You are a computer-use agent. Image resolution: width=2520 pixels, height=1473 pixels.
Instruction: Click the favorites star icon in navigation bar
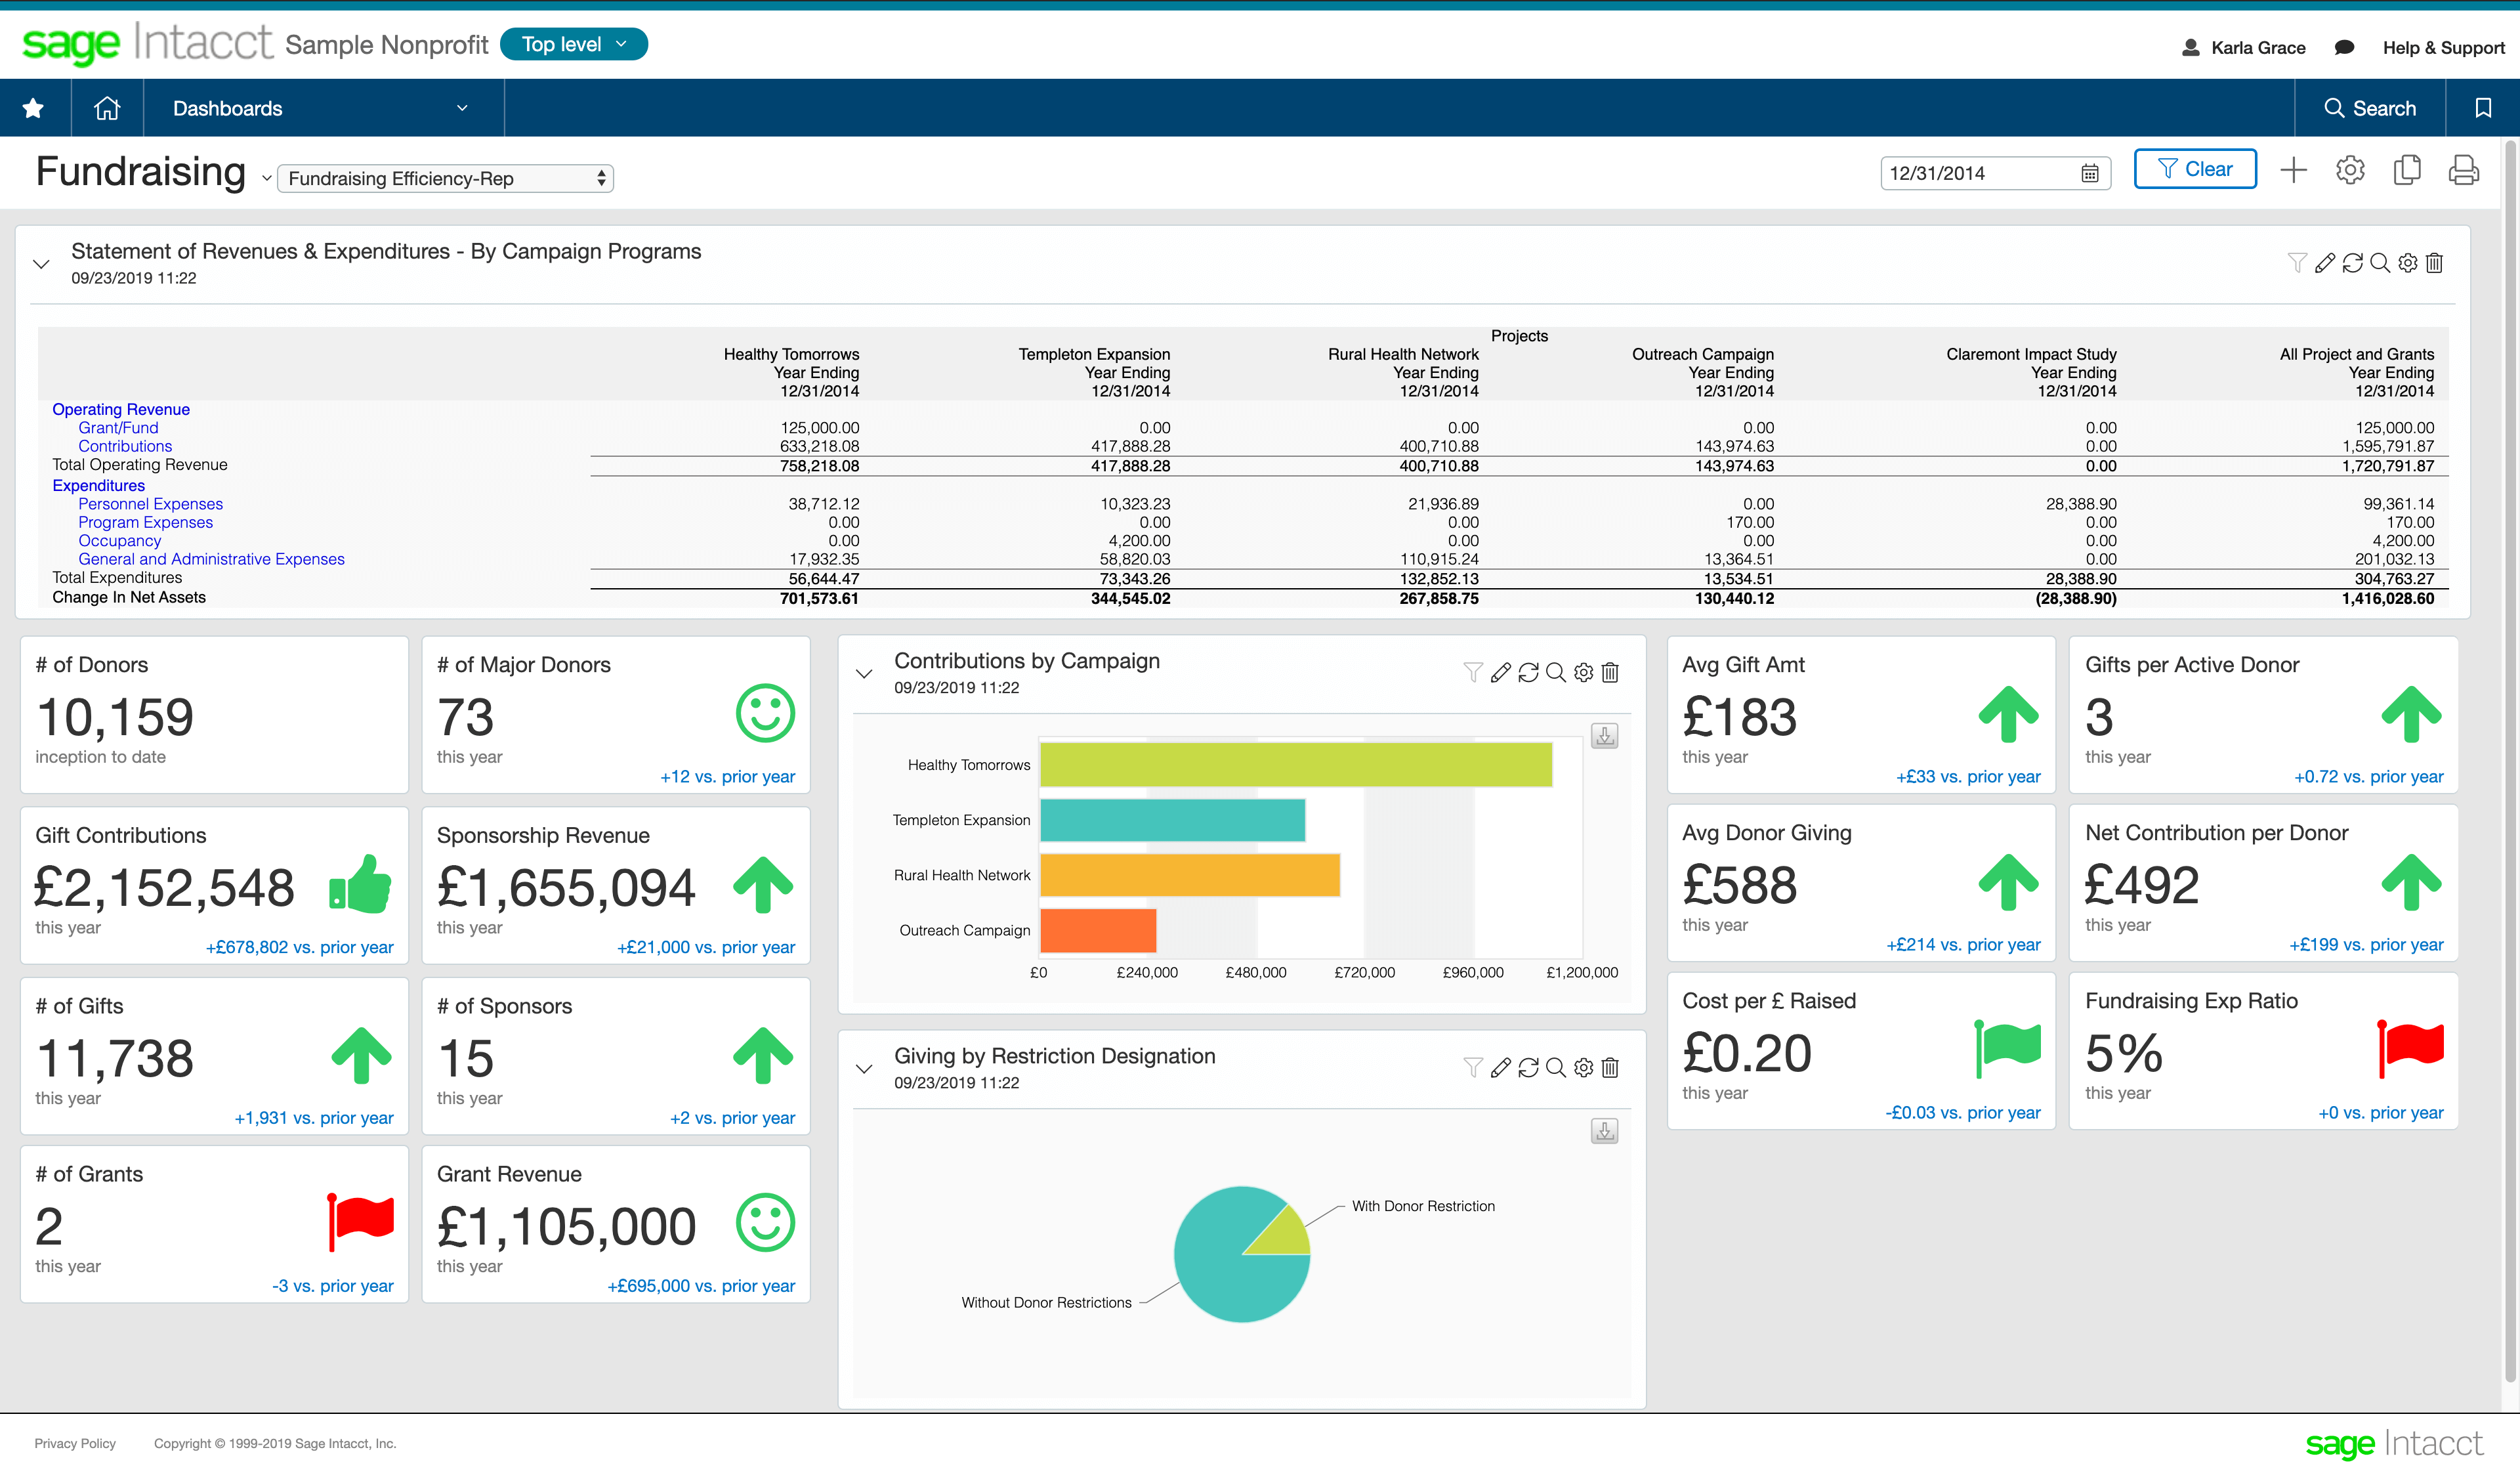tap(34, 108)
